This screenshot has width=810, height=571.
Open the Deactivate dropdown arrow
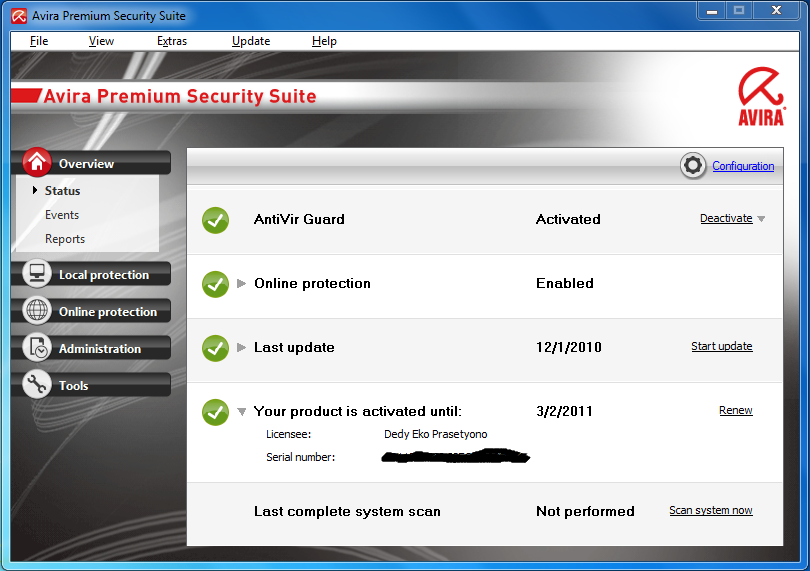(x=761, y=219)
